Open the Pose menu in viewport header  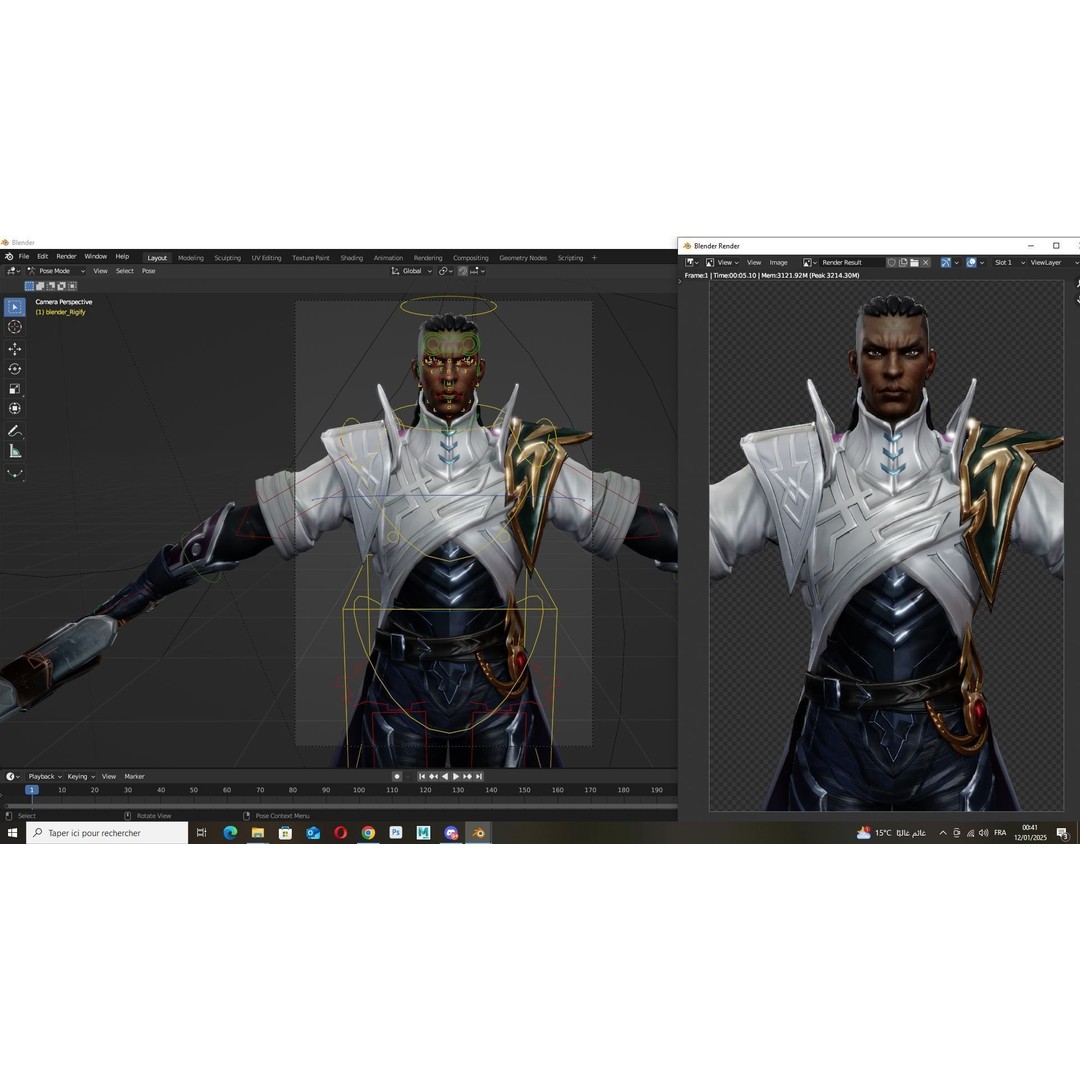(149, 271)
